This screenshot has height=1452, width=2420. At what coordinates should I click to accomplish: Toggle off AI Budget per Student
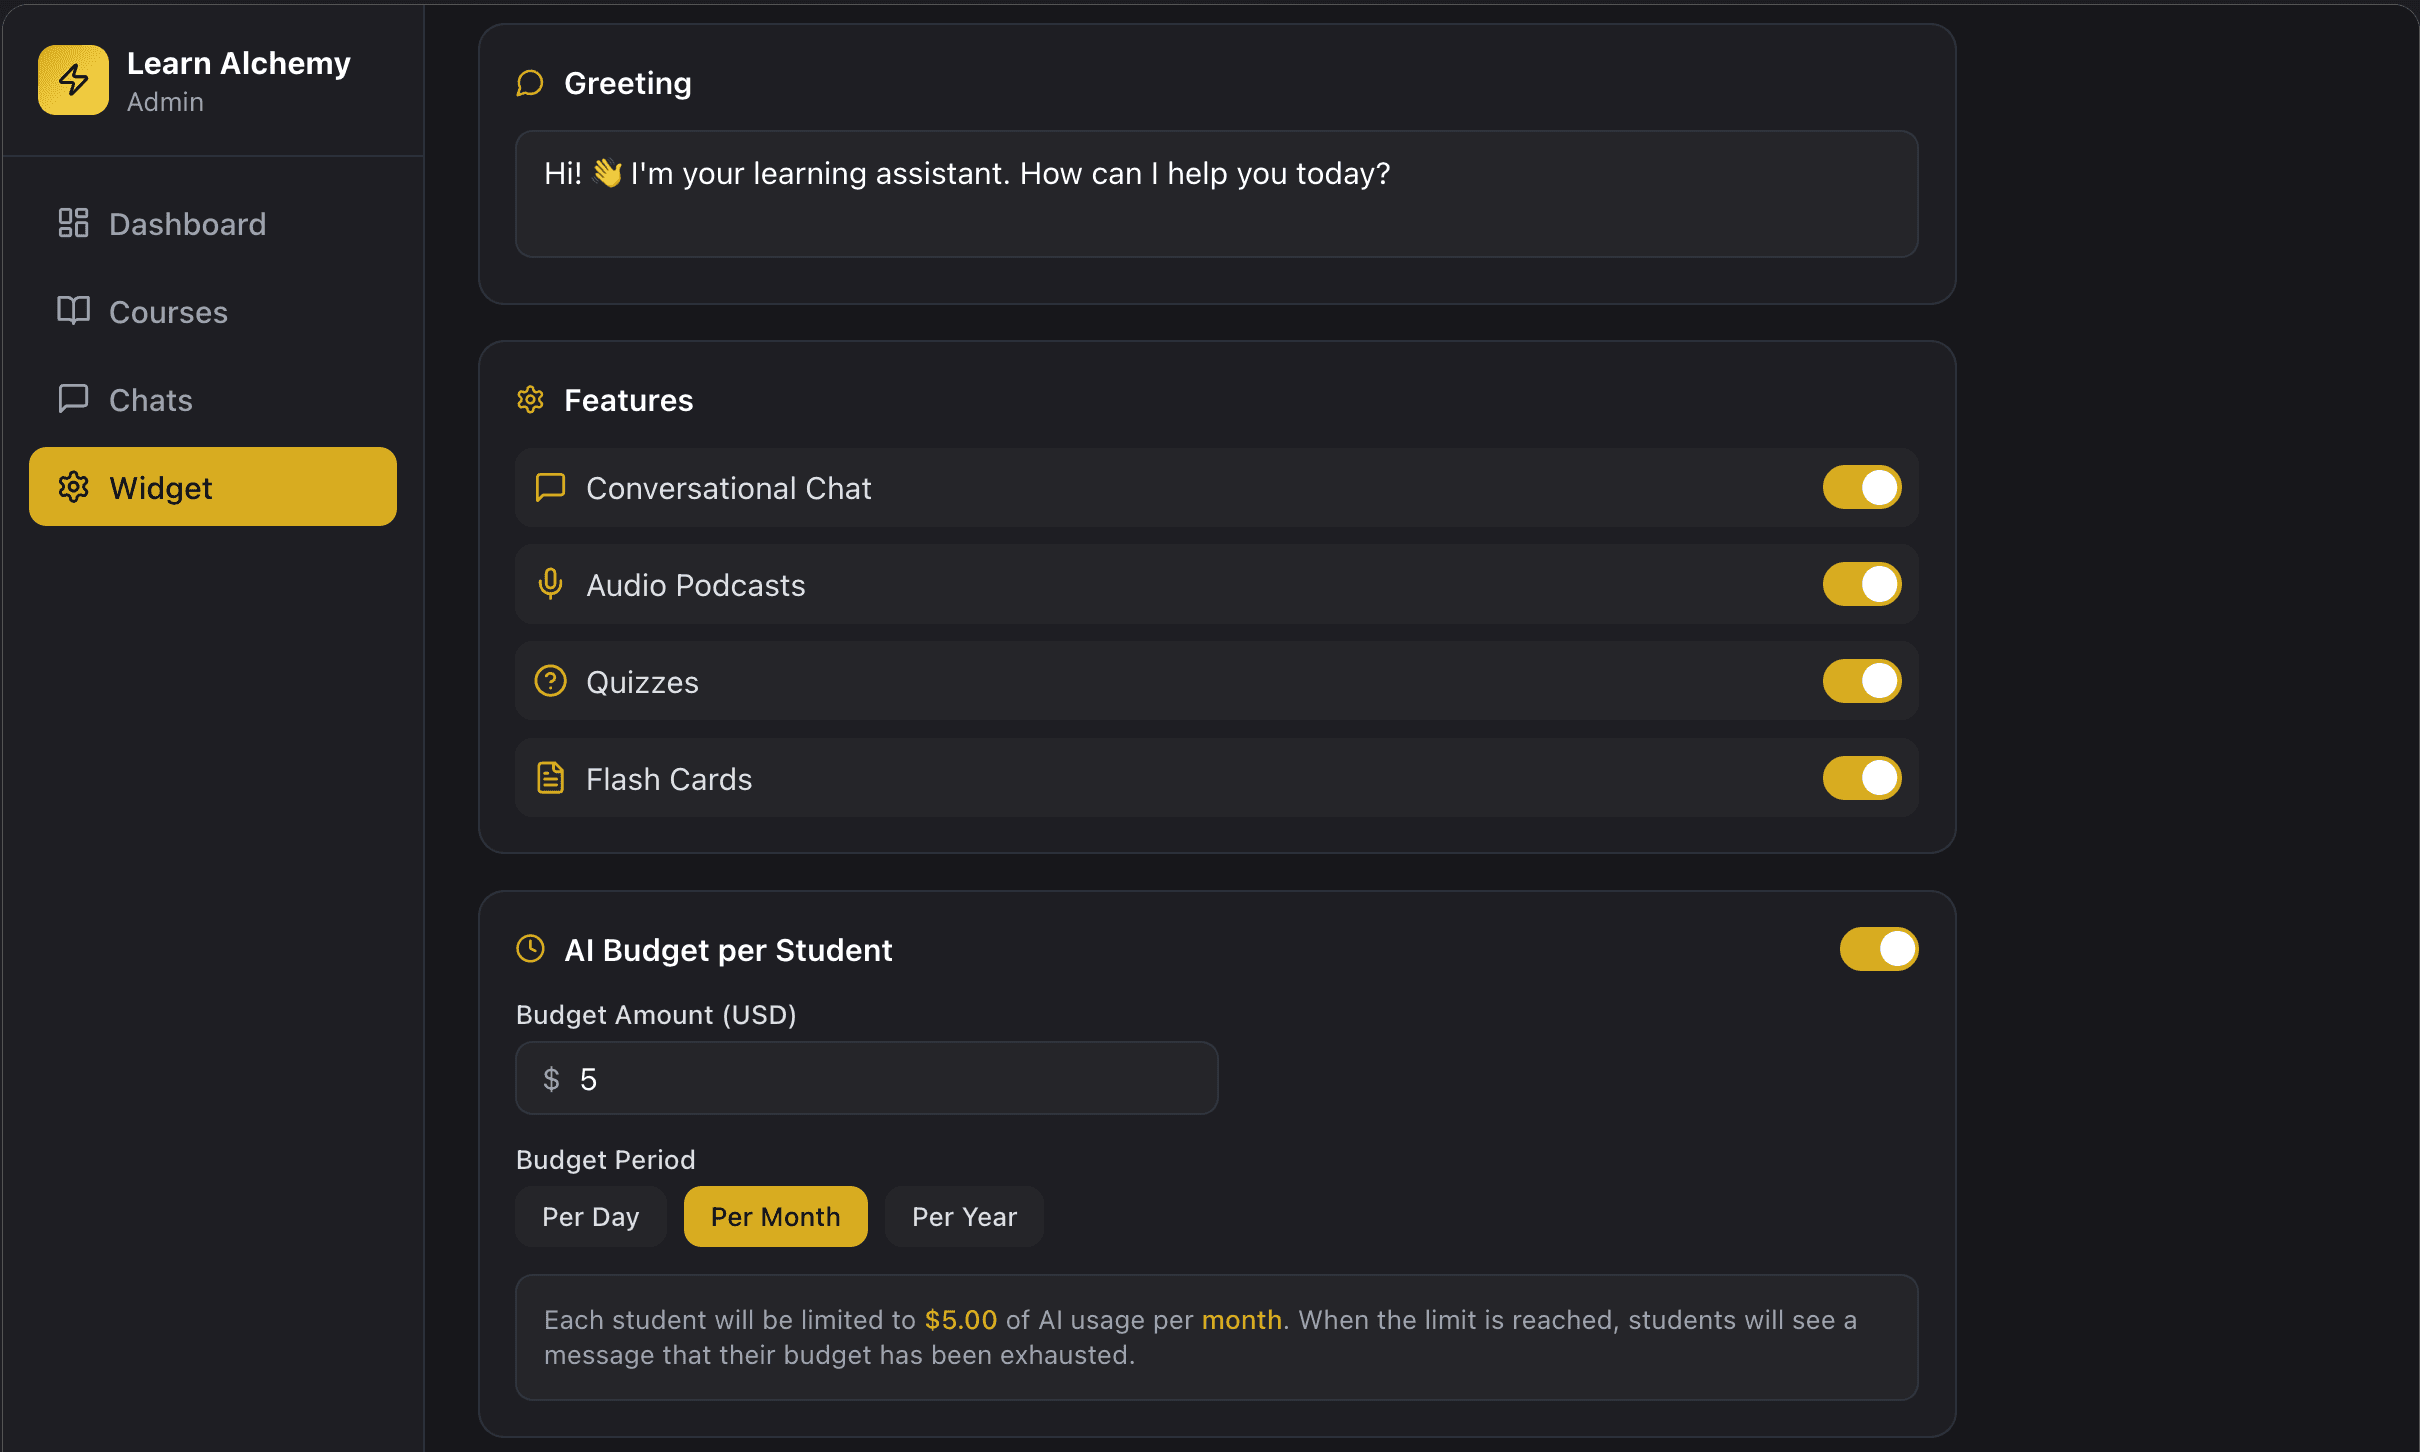pyautogui.click(x=1878, y=949)
